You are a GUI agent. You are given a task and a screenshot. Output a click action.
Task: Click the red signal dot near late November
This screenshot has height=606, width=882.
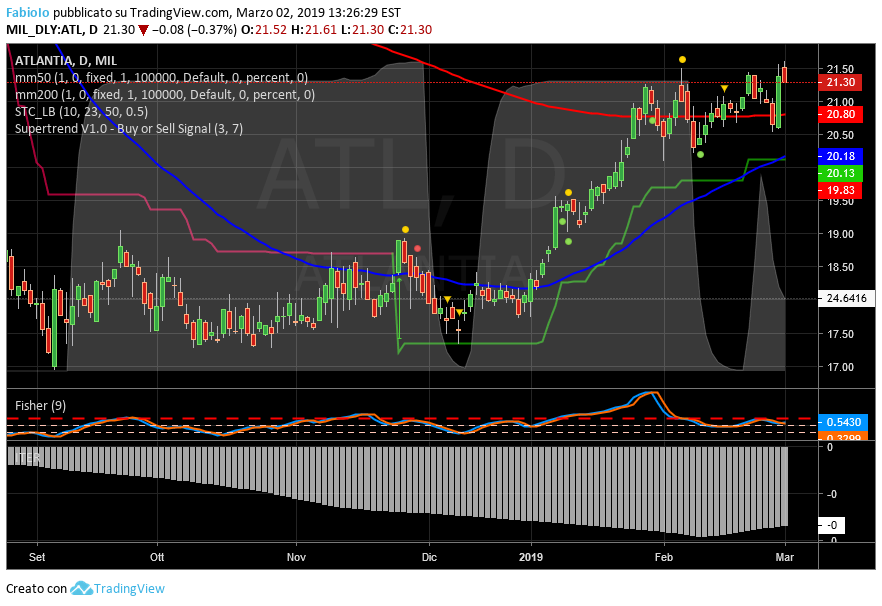click(417, 248)
